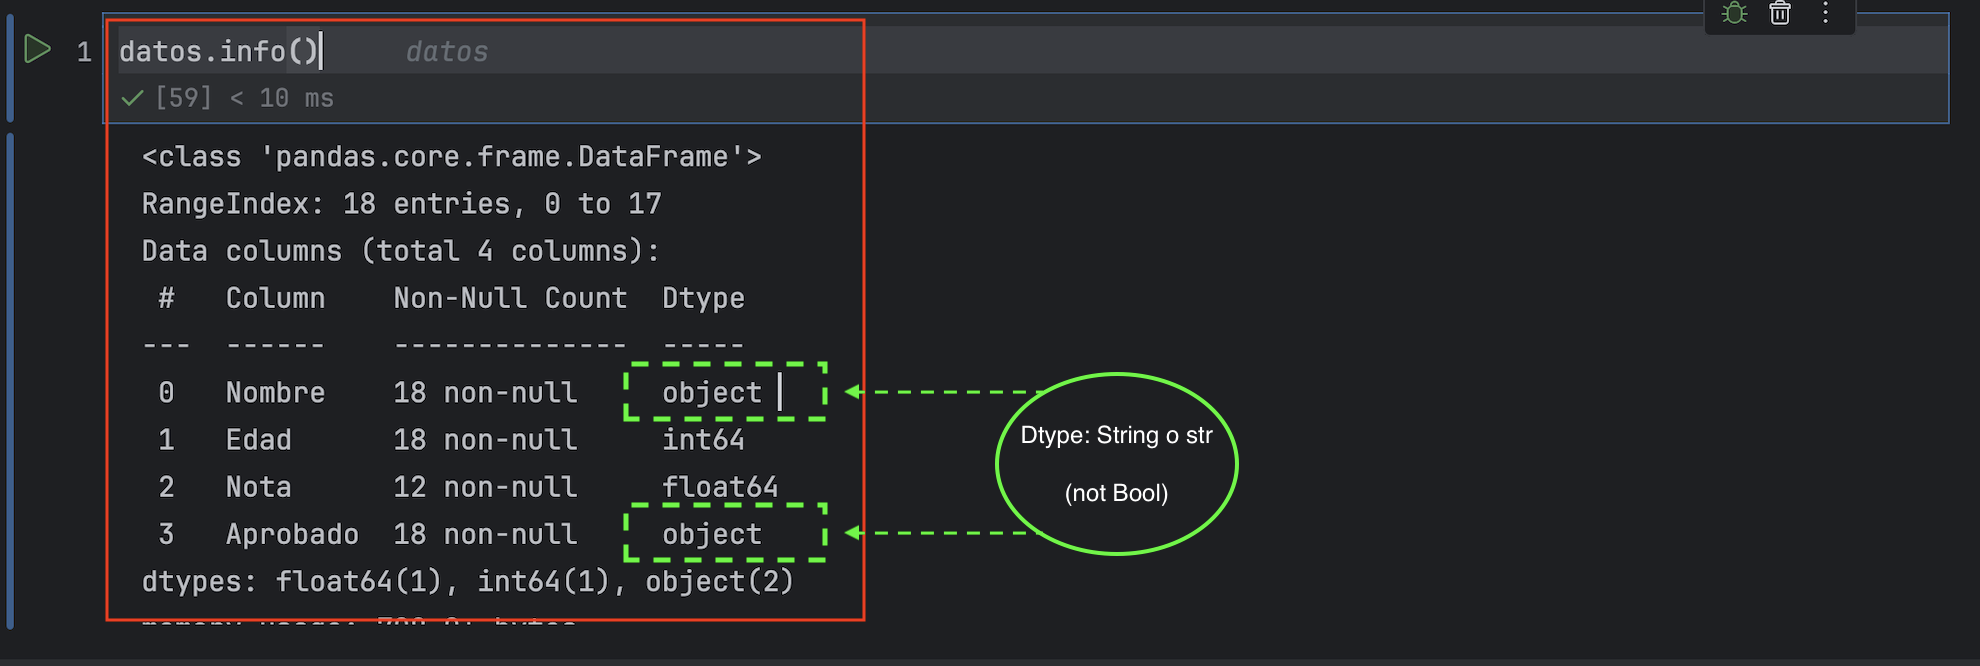Click the object dtype in Nombre row
Screen dimensions: 1980x666
[712, 393]
